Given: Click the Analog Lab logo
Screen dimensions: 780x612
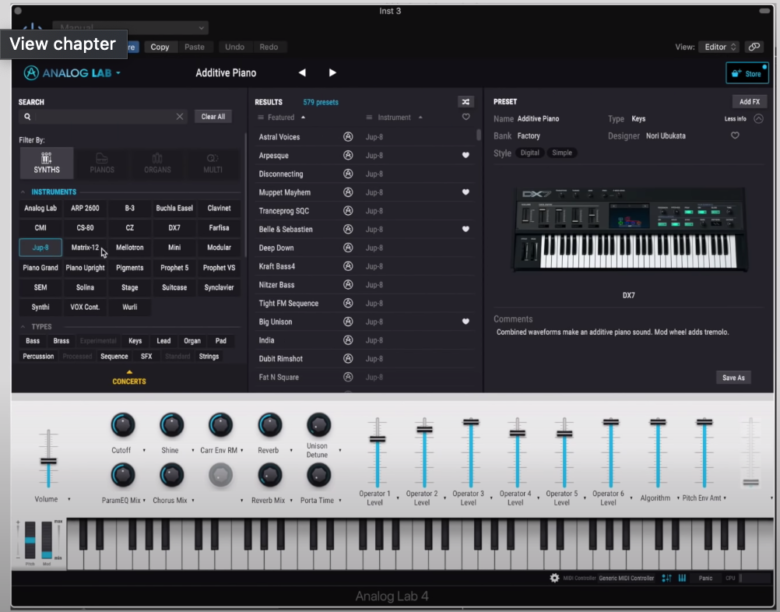Looking at the screenshot, I should (x=68, y=73).
